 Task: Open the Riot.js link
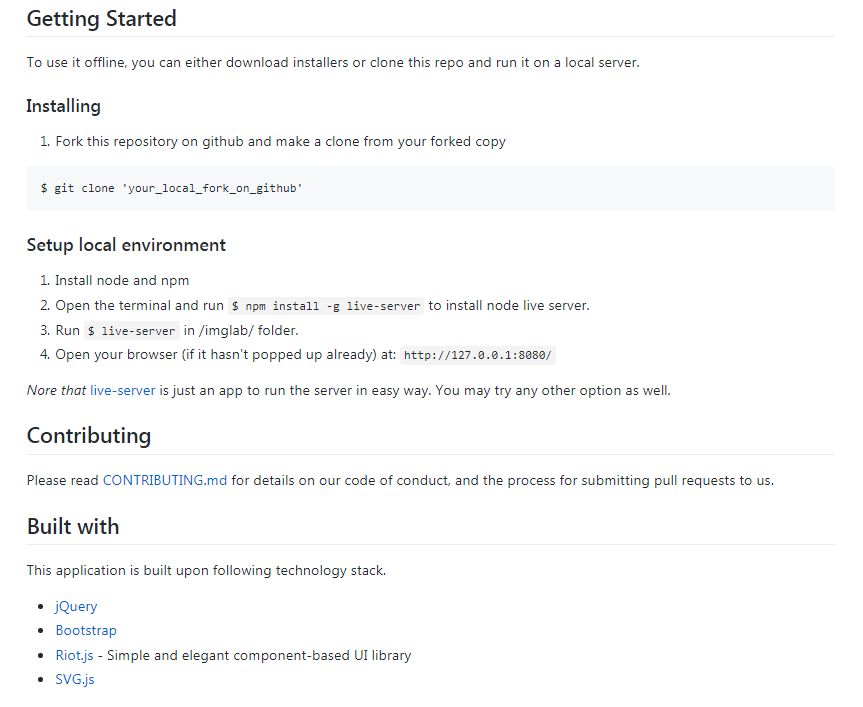point(74,655)
